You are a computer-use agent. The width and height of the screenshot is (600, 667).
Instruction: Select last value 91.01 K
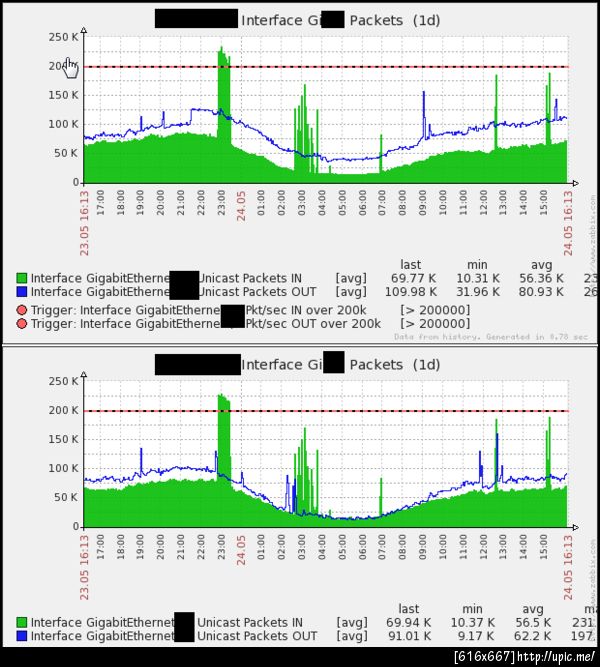tap(409, 636)
